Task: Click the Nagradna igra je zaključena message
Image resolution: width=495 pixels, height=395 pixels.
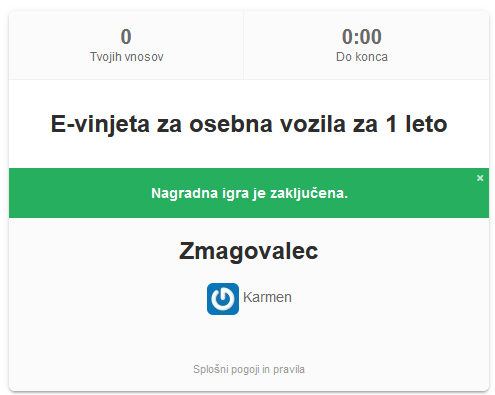Action: (x=249, y=193)
